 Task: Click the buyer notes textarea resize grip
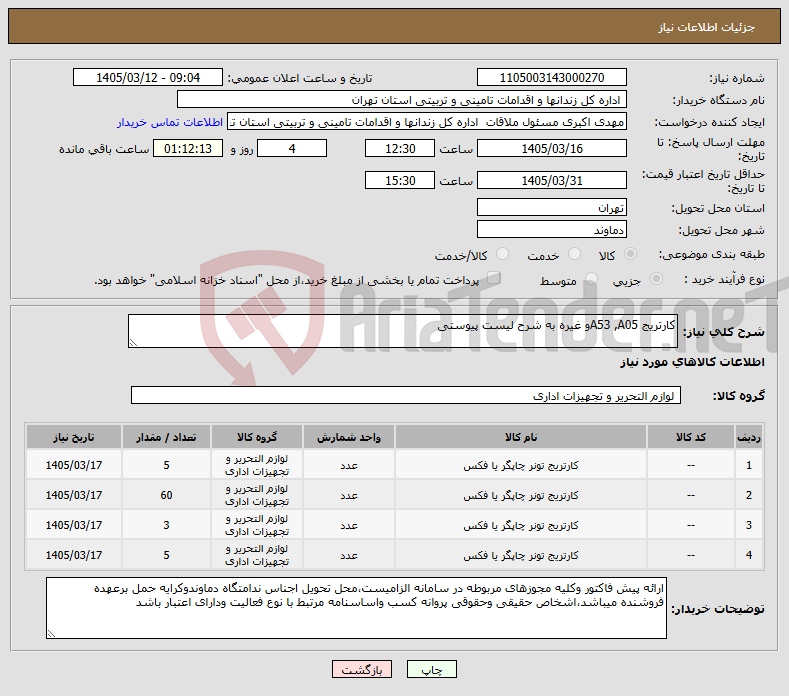click(51, 634)
